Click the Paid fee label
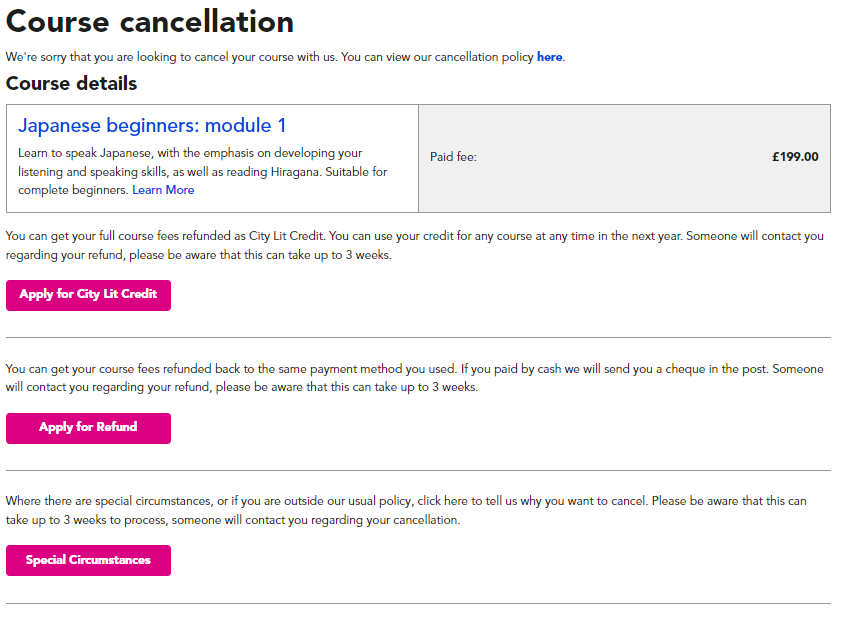 [453, 157]
